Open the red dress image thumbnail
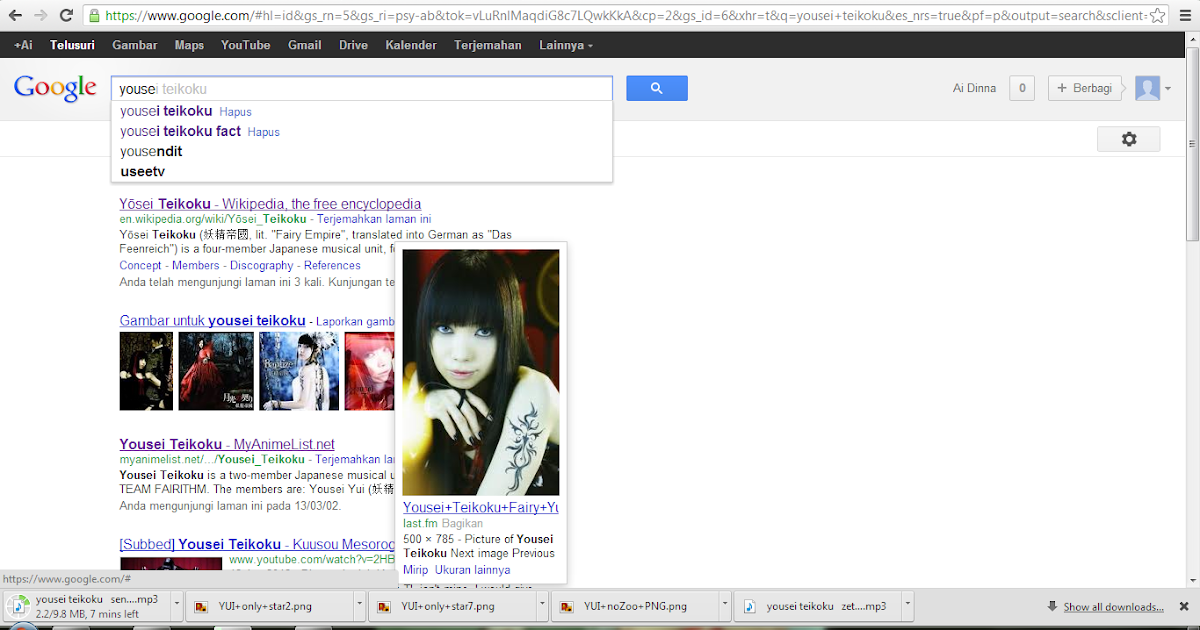Viewport: 1200px width, 630px height. pos(216,371)
